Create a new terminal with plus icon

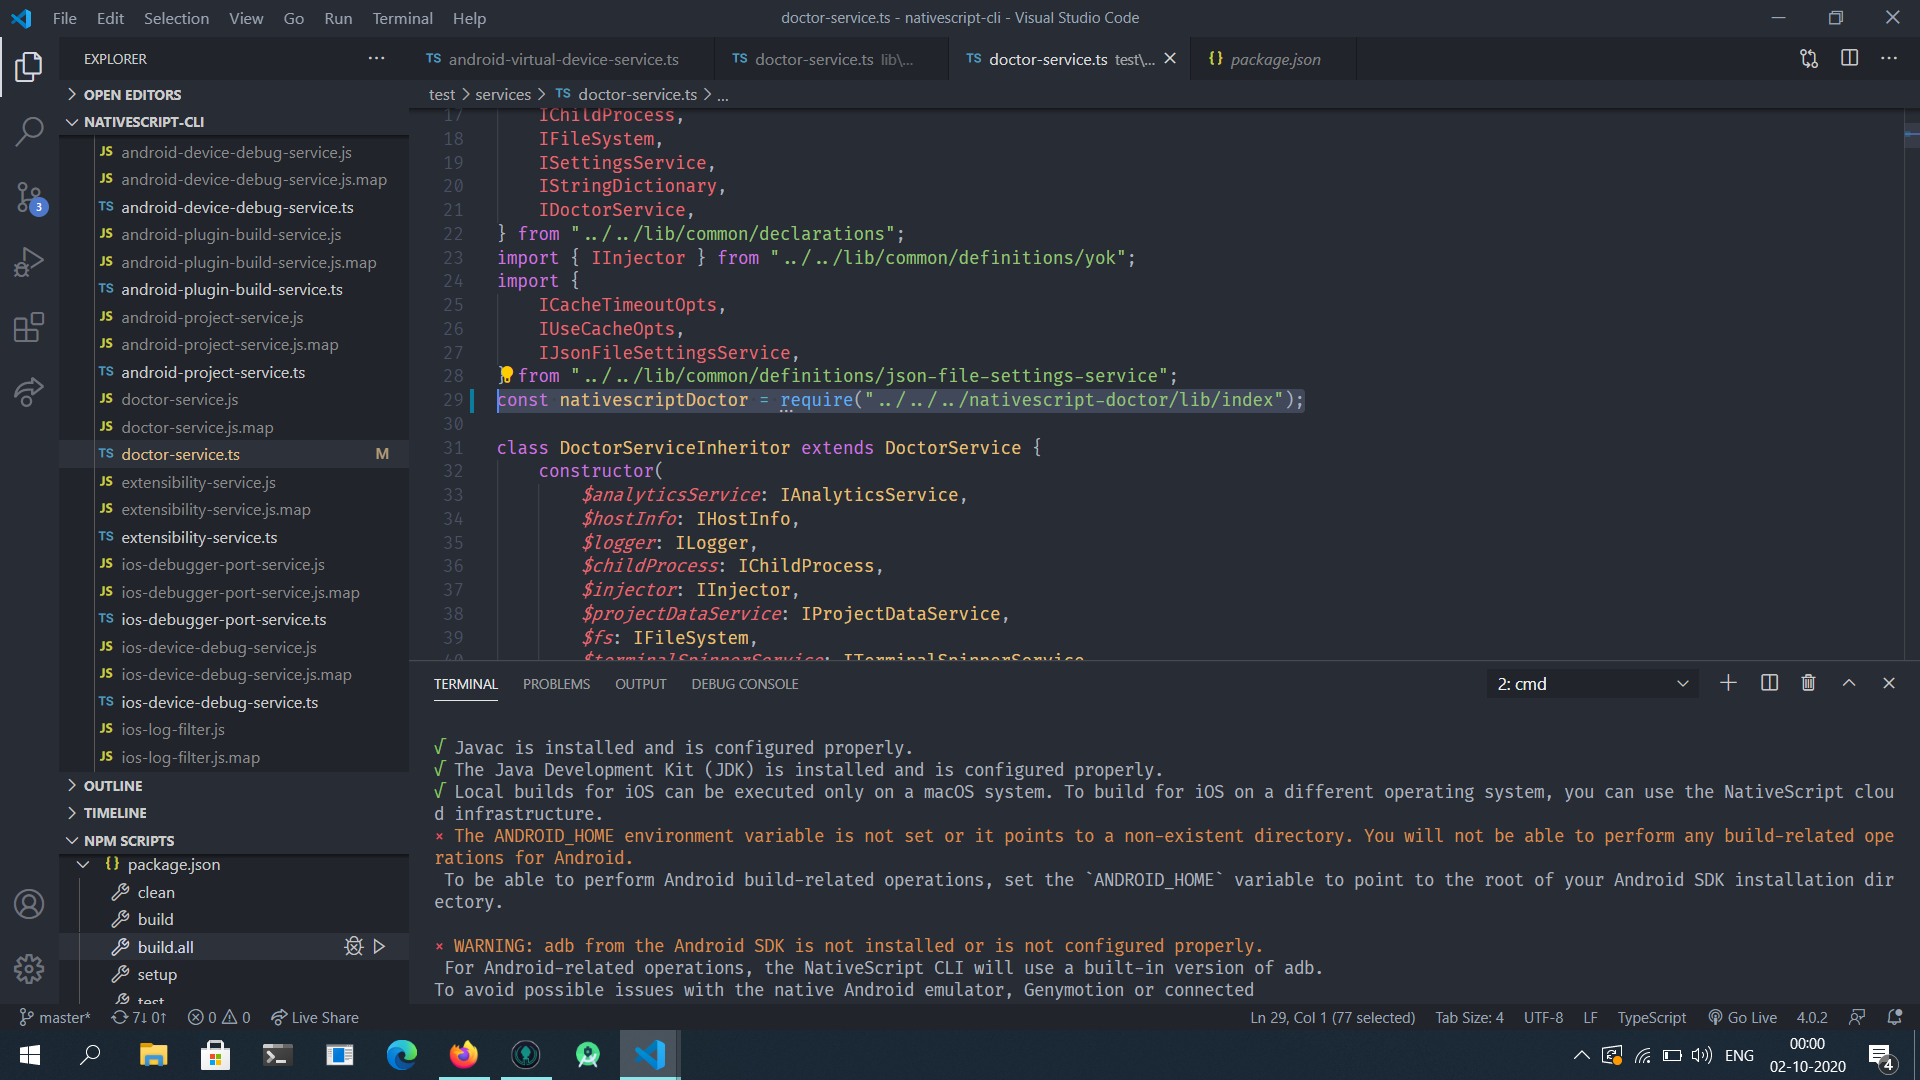1728,683
